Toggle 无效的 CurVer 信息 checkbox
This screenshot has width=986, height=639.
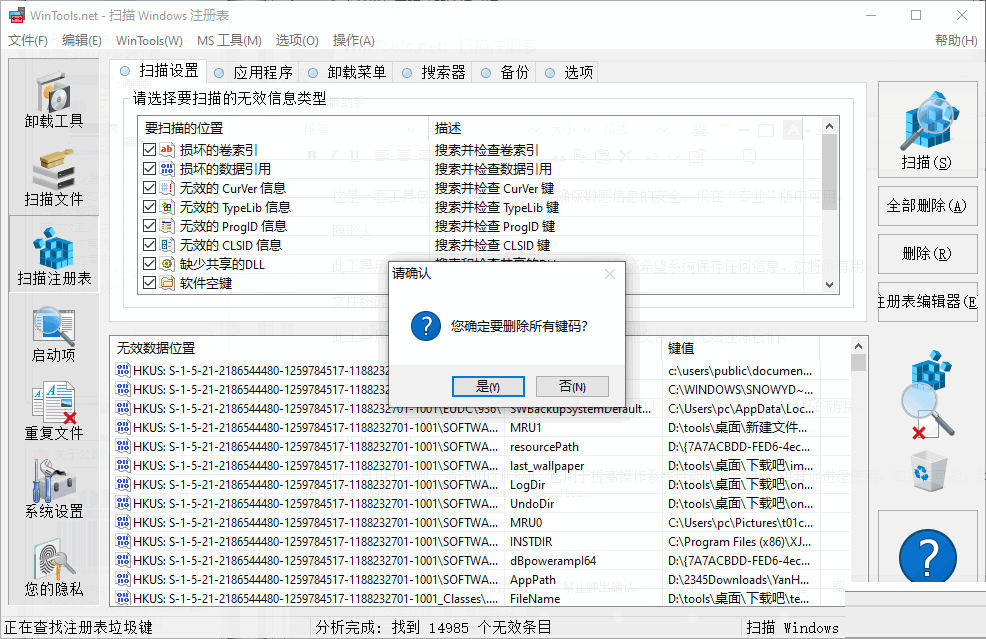coord(150,187)
